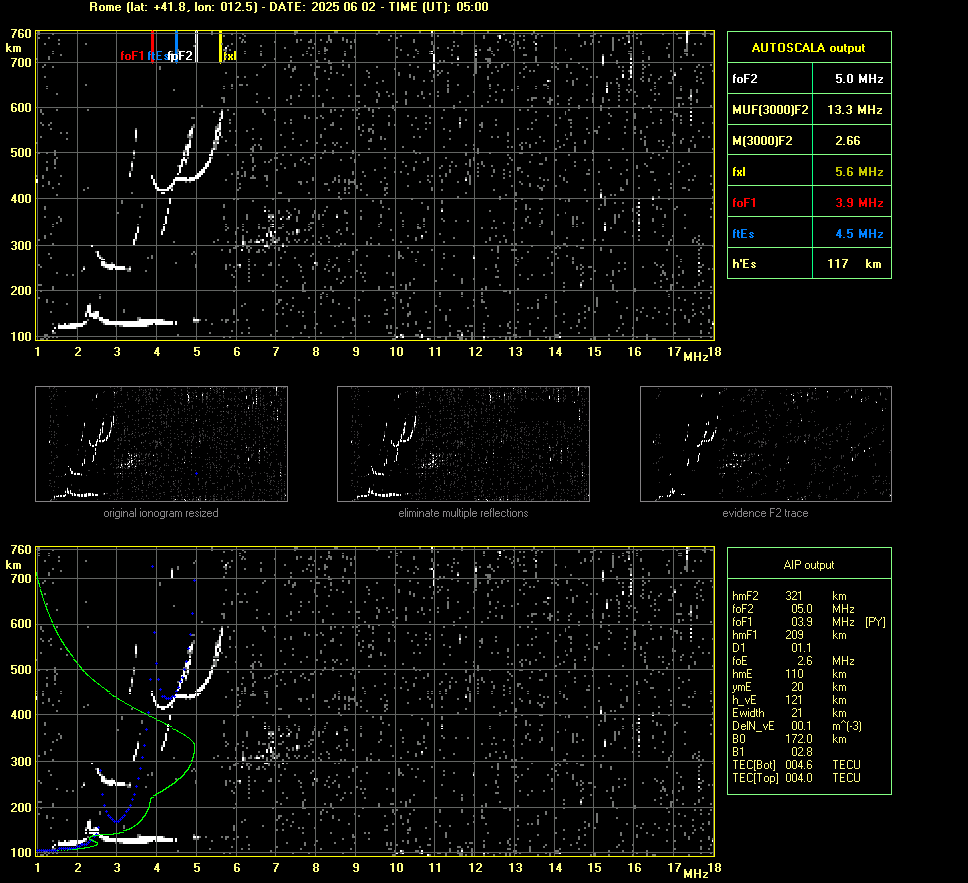Open the eliminate multiple reflections thumbnail

[463, 444]
